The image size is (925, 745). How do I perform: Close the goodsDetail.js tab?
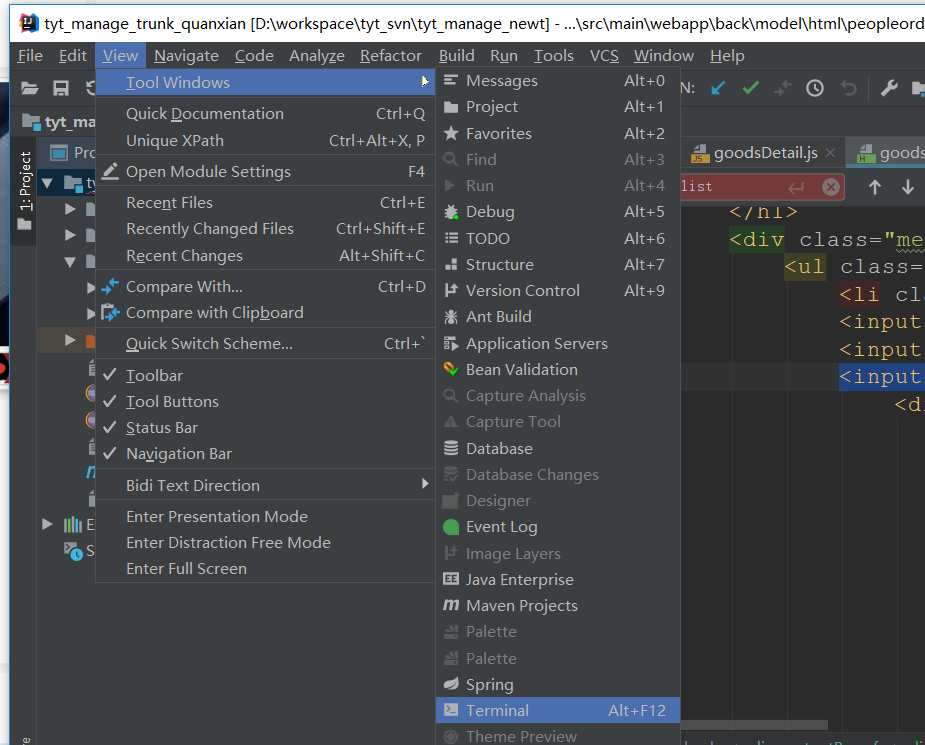(831, 153)
